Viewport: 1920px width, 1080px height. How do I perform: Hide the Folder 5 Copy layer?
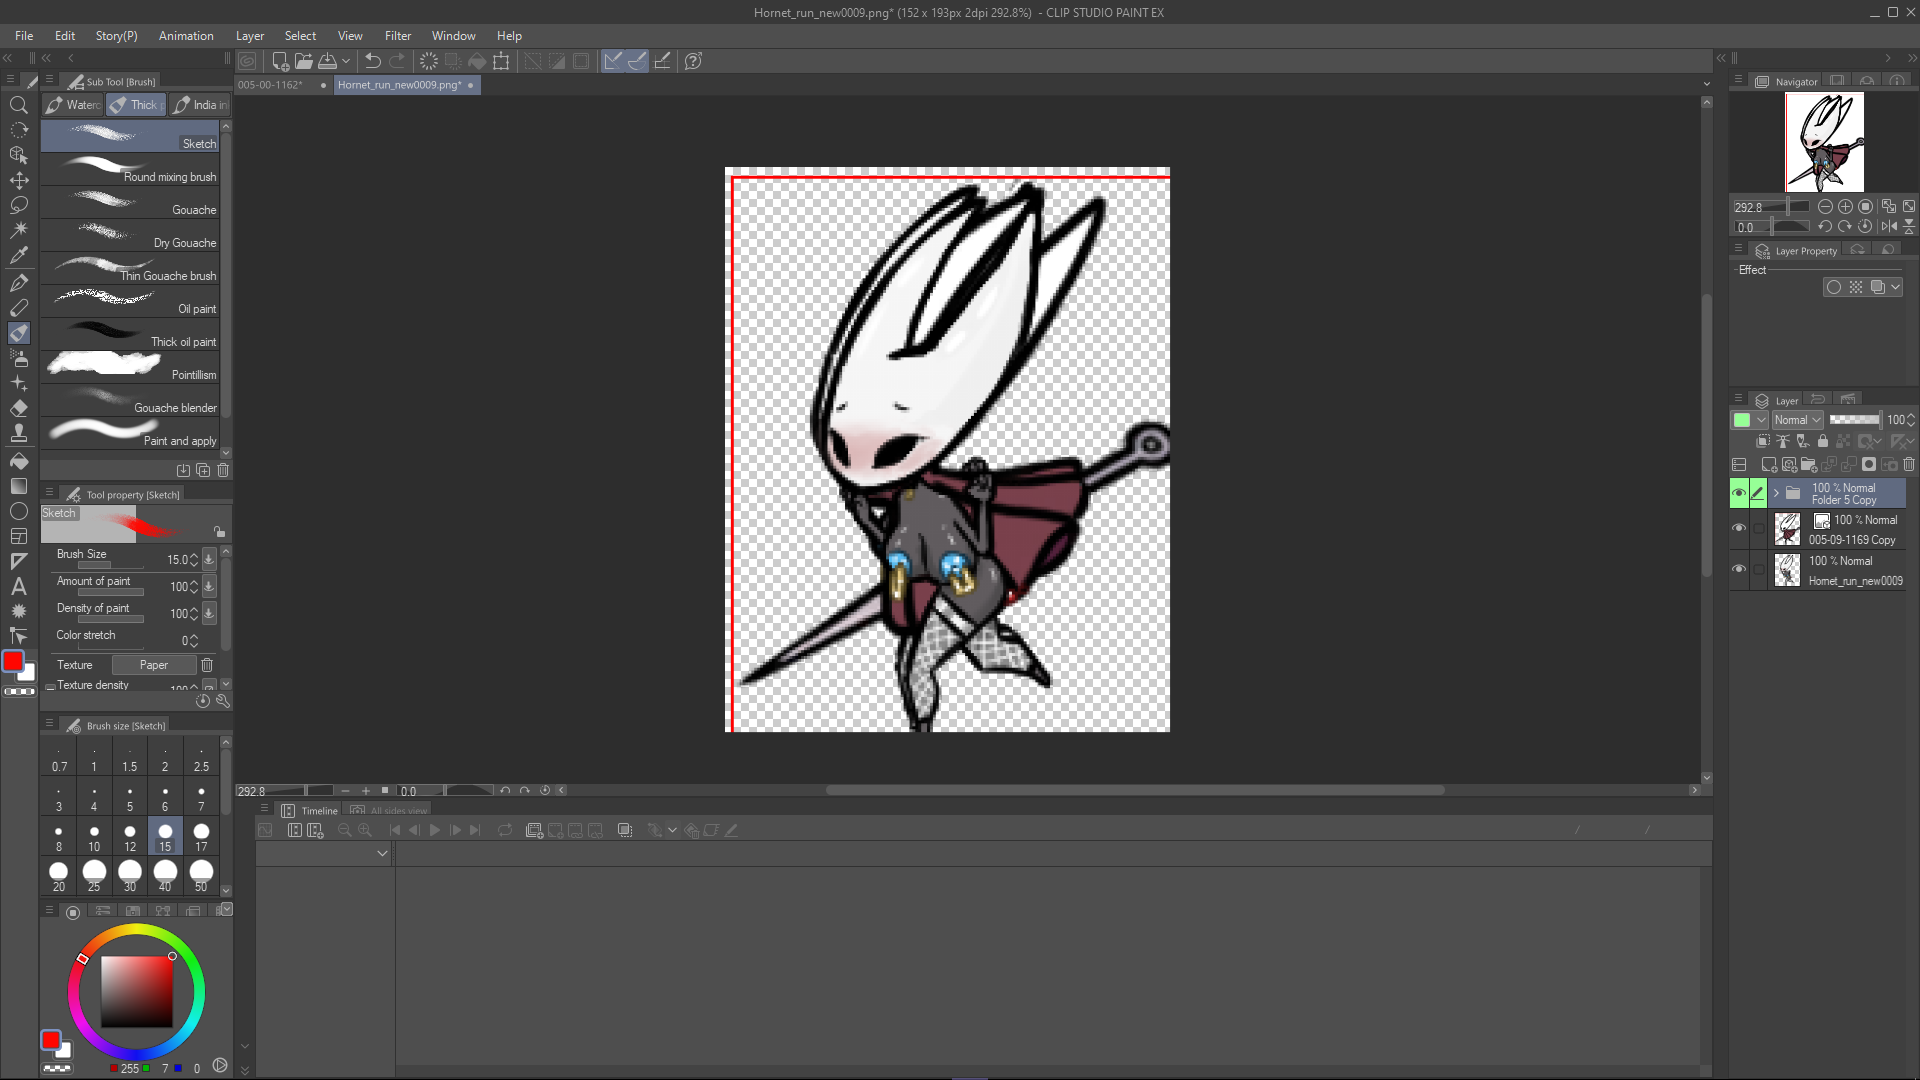[x=1739, y=493]
